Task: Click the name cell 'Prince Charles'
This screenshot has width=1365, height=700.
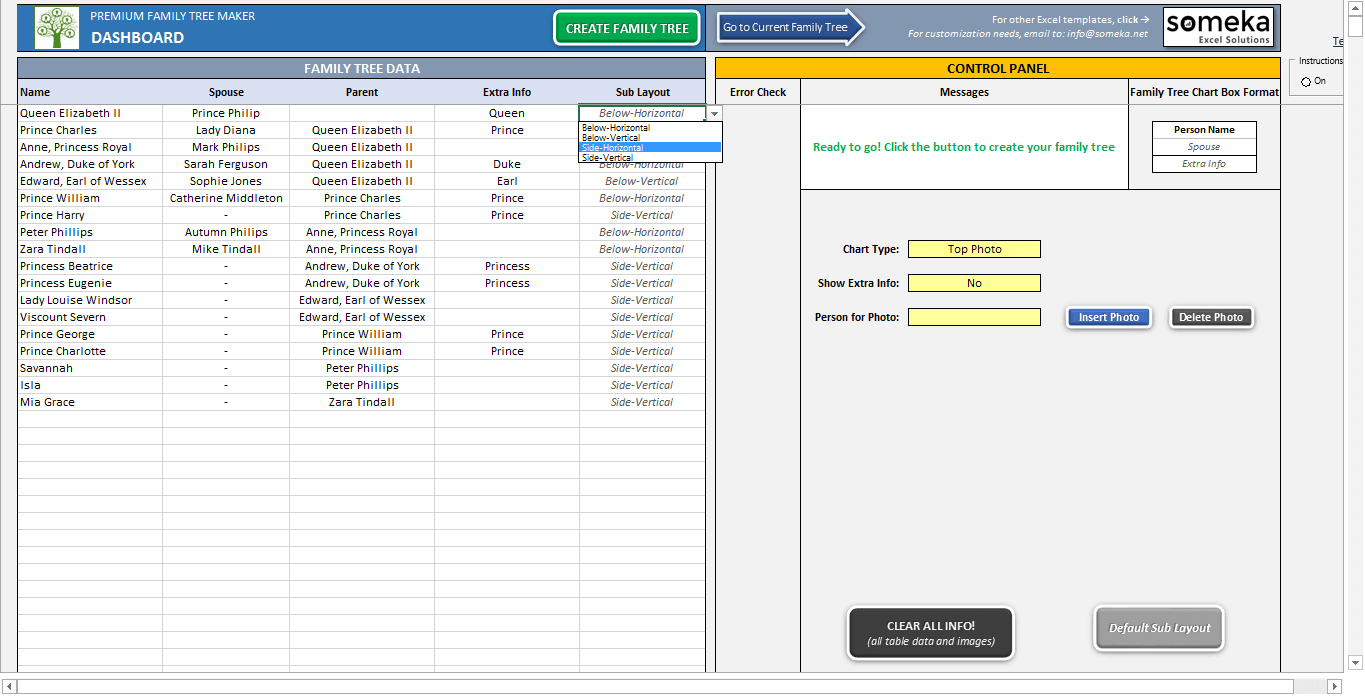Action: [90, 130]
